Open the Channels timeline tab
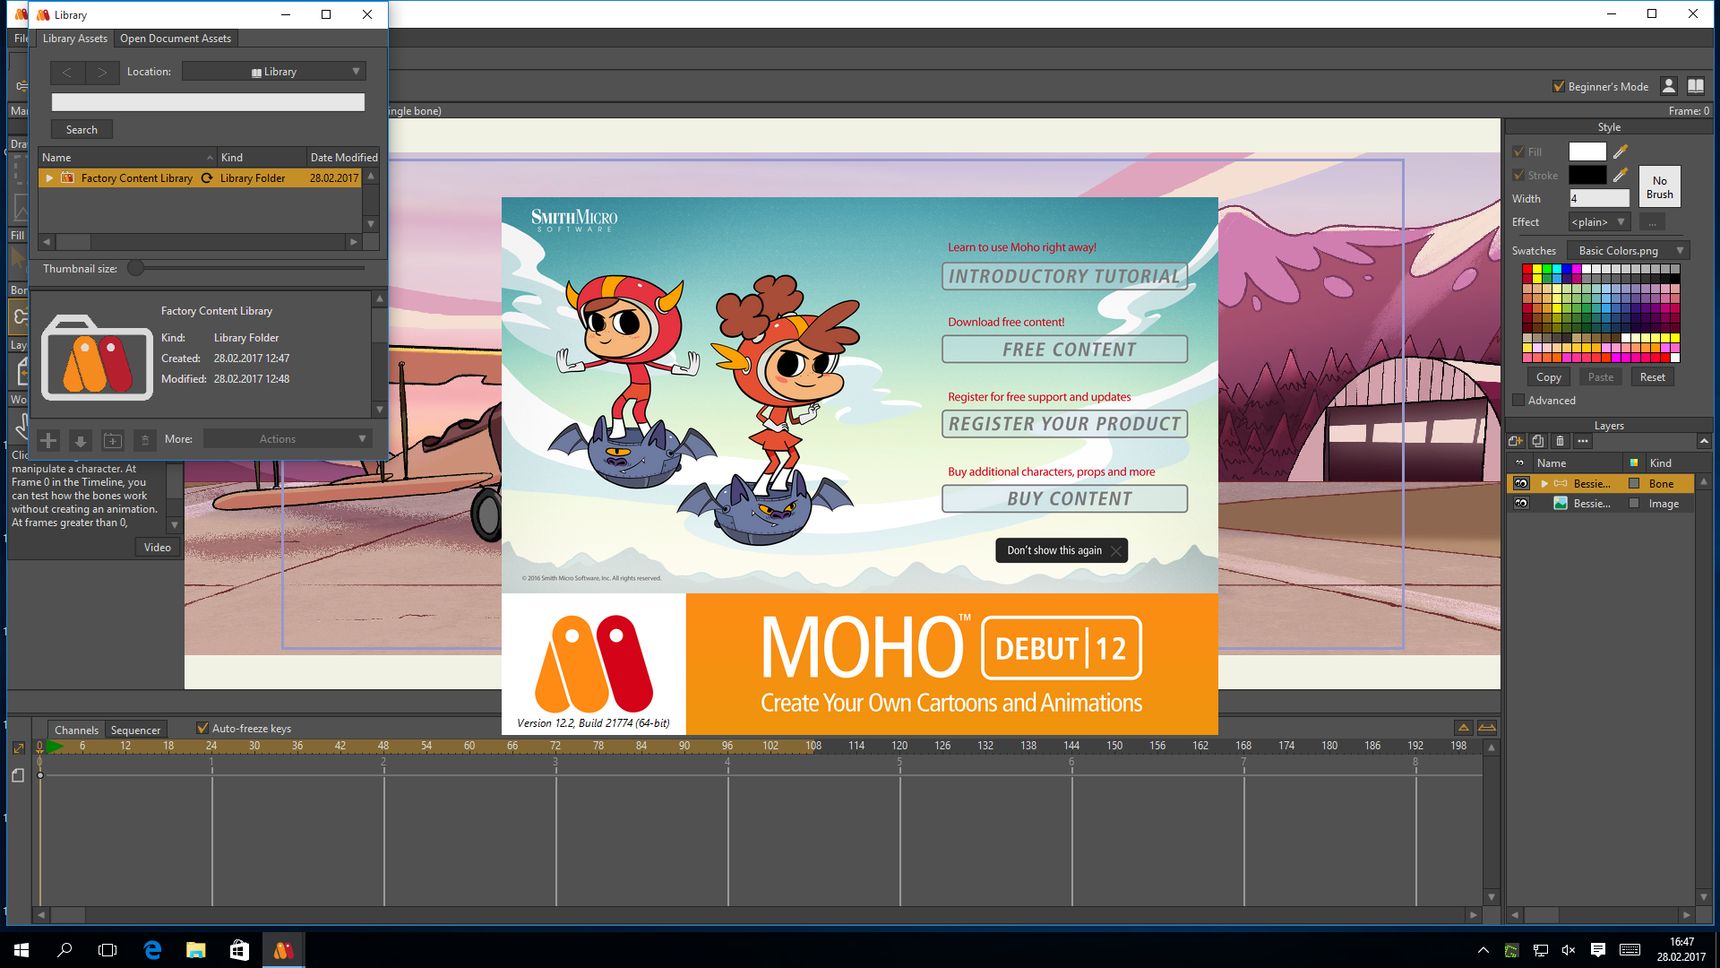Screen dimensions: 1720x968 (x=76, y=730)
